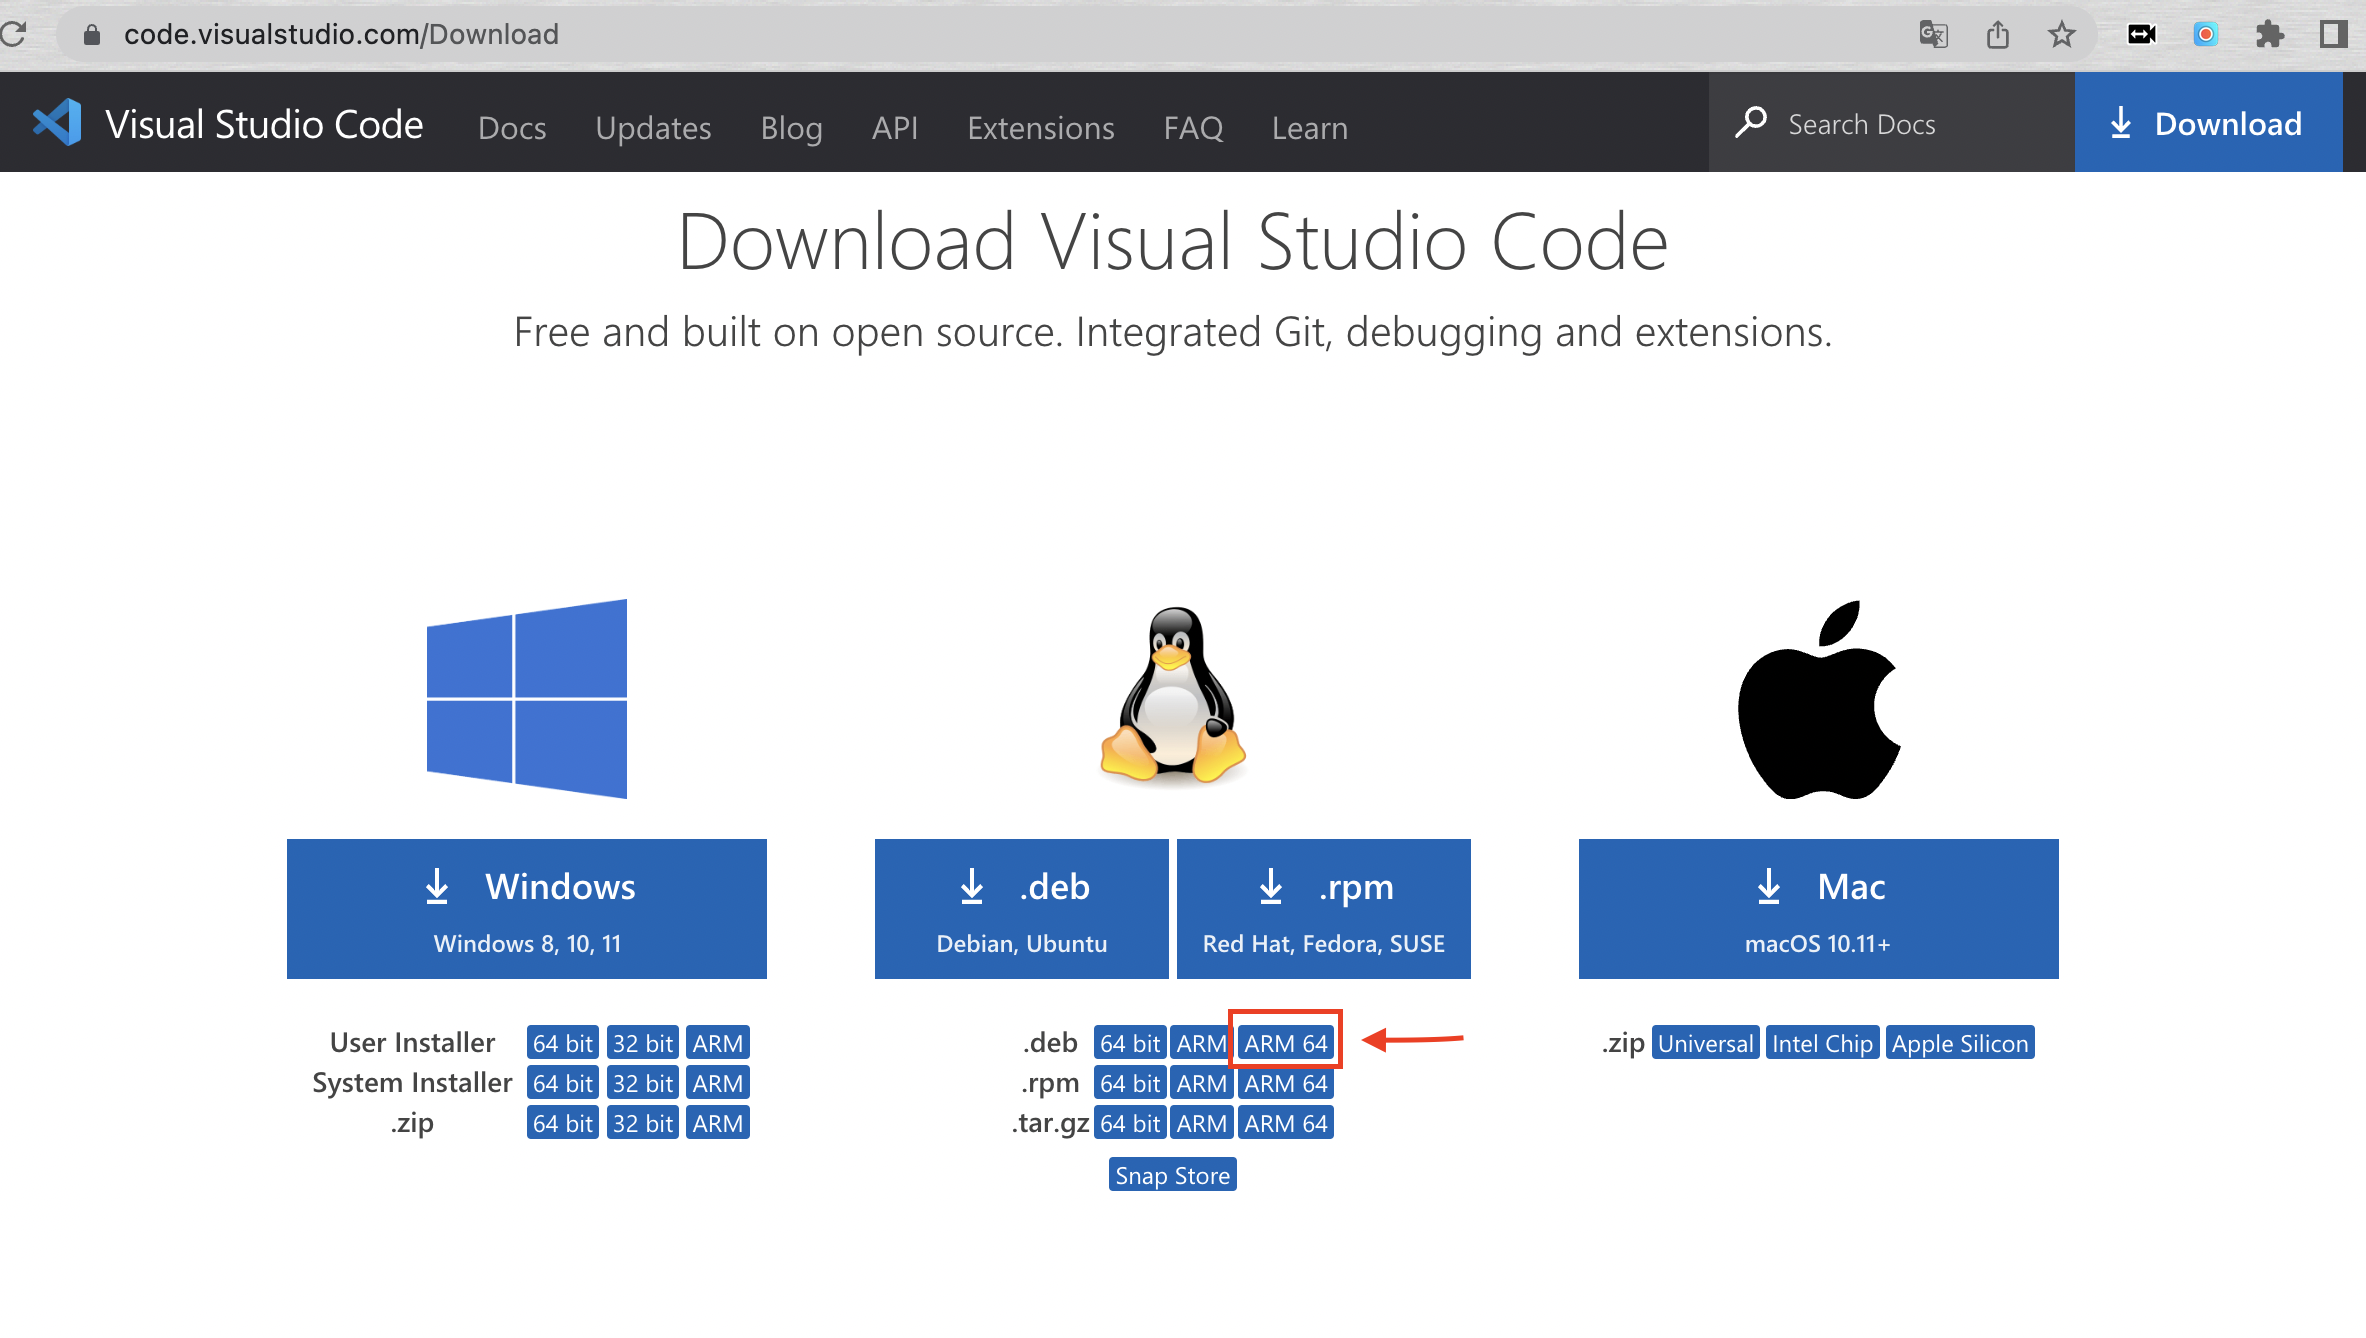Screen dimensions: 2366x1338
Task: Click the '.tar.gz' row label
Action: tap(1050, 1123)
